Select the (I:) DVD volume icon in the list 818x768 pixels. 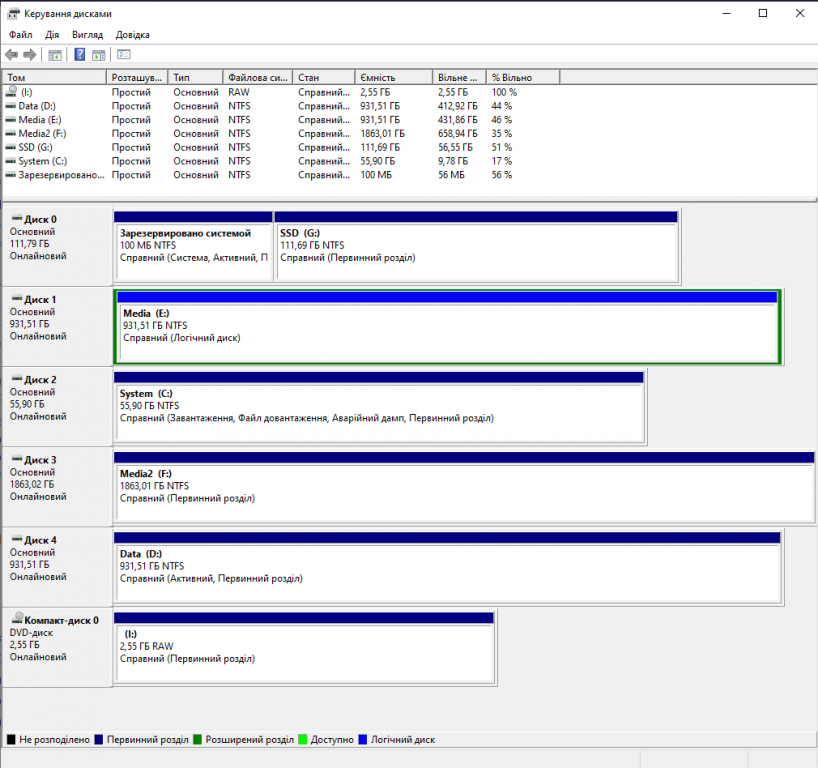11,91
